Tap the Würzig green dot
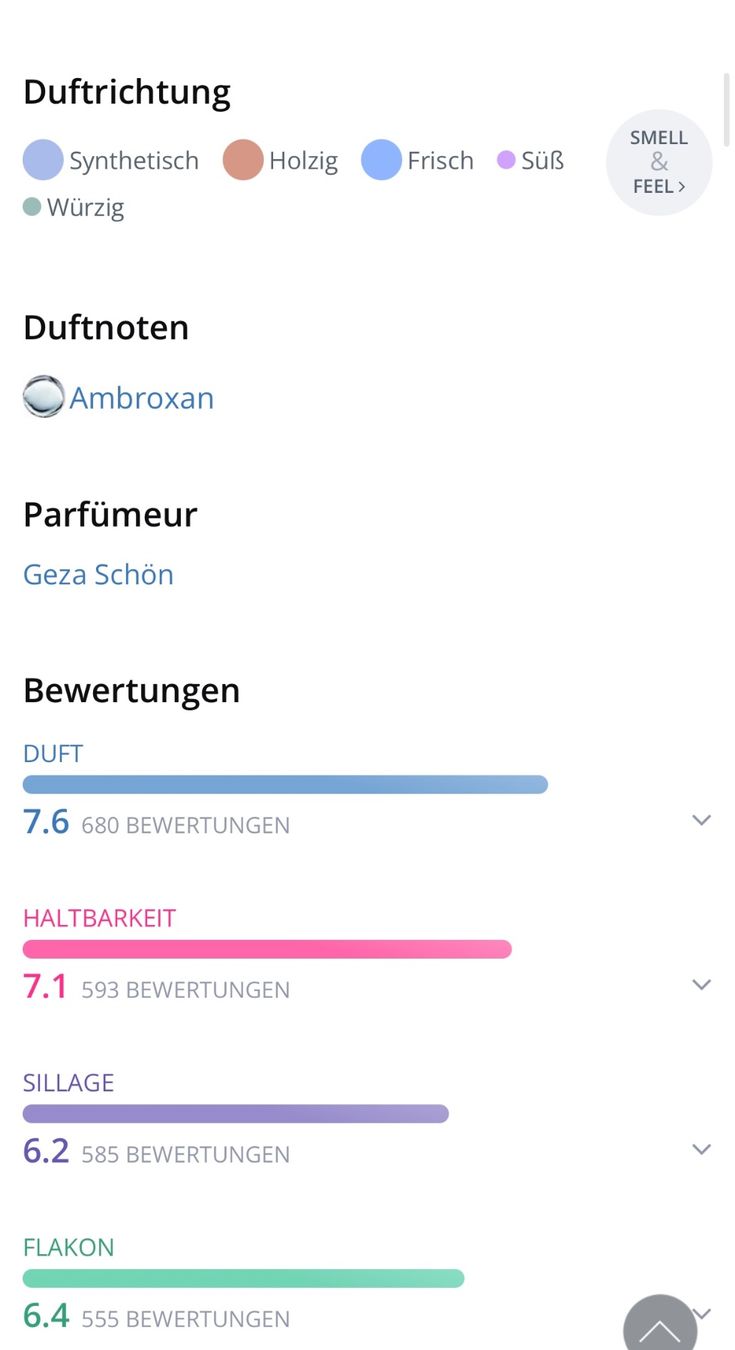The height and width of the screenshot is (1350, 735). click(32, 207)
